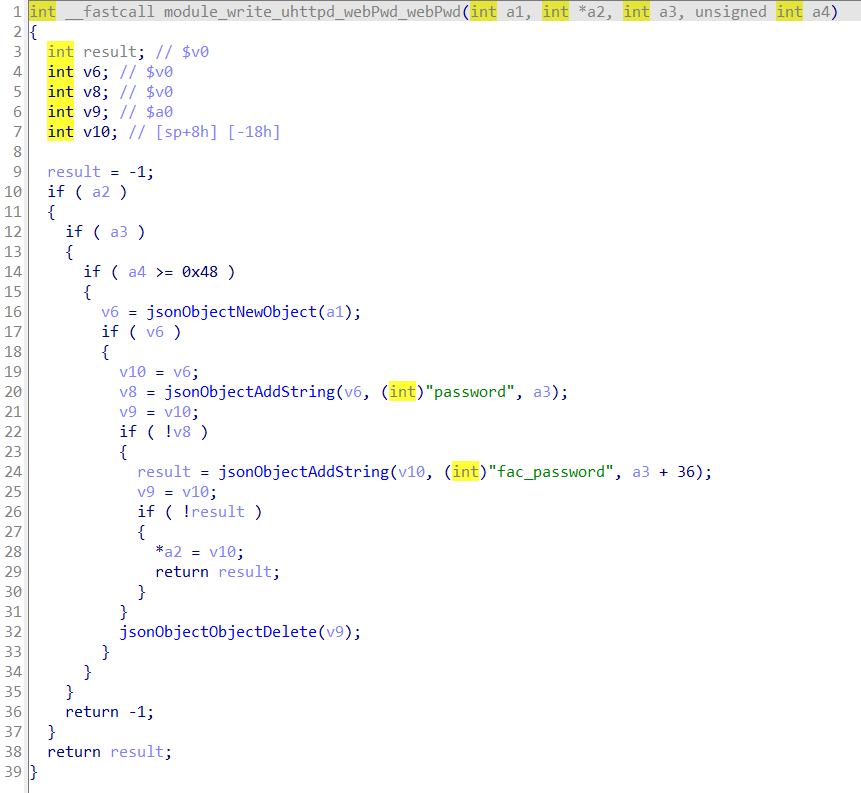Click line number 32 in the gutter
The width and height of the screenshot is (861, 793).
coord(13,632)
